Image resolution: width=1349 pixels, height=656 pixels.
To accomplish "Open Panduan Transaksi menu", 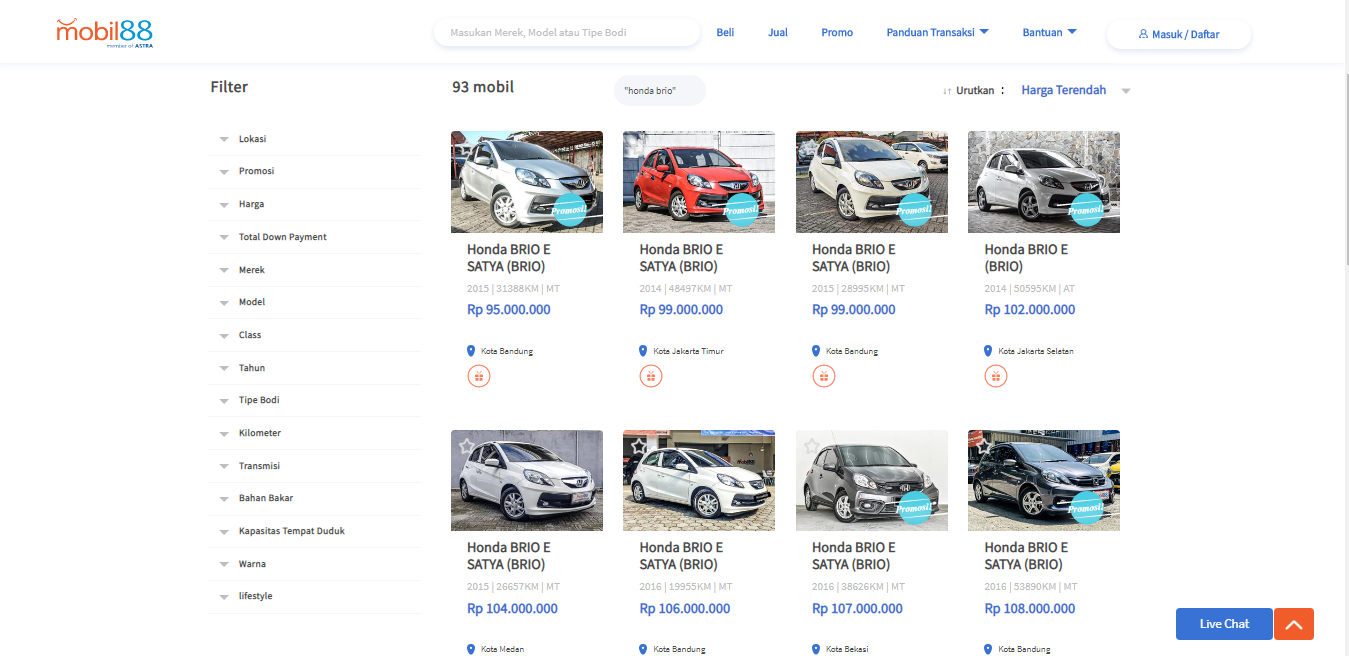I will [x=937, y=32].
